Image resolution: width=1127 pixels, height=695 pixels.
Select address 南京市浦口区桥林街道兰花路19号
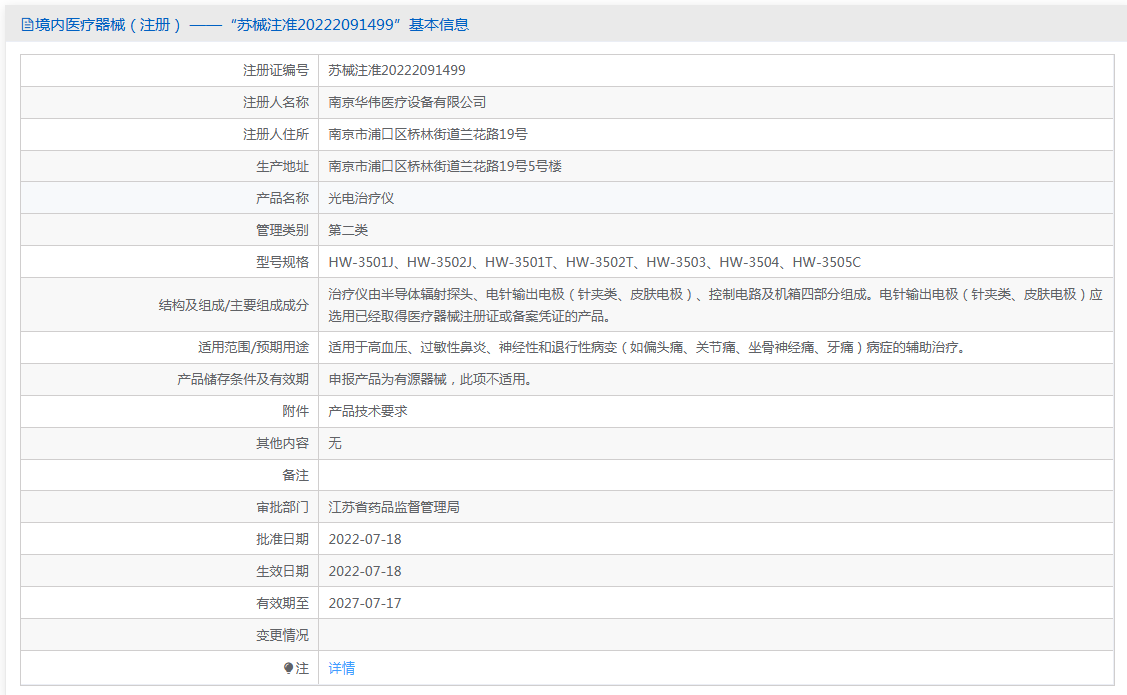[x=428, y=134]
